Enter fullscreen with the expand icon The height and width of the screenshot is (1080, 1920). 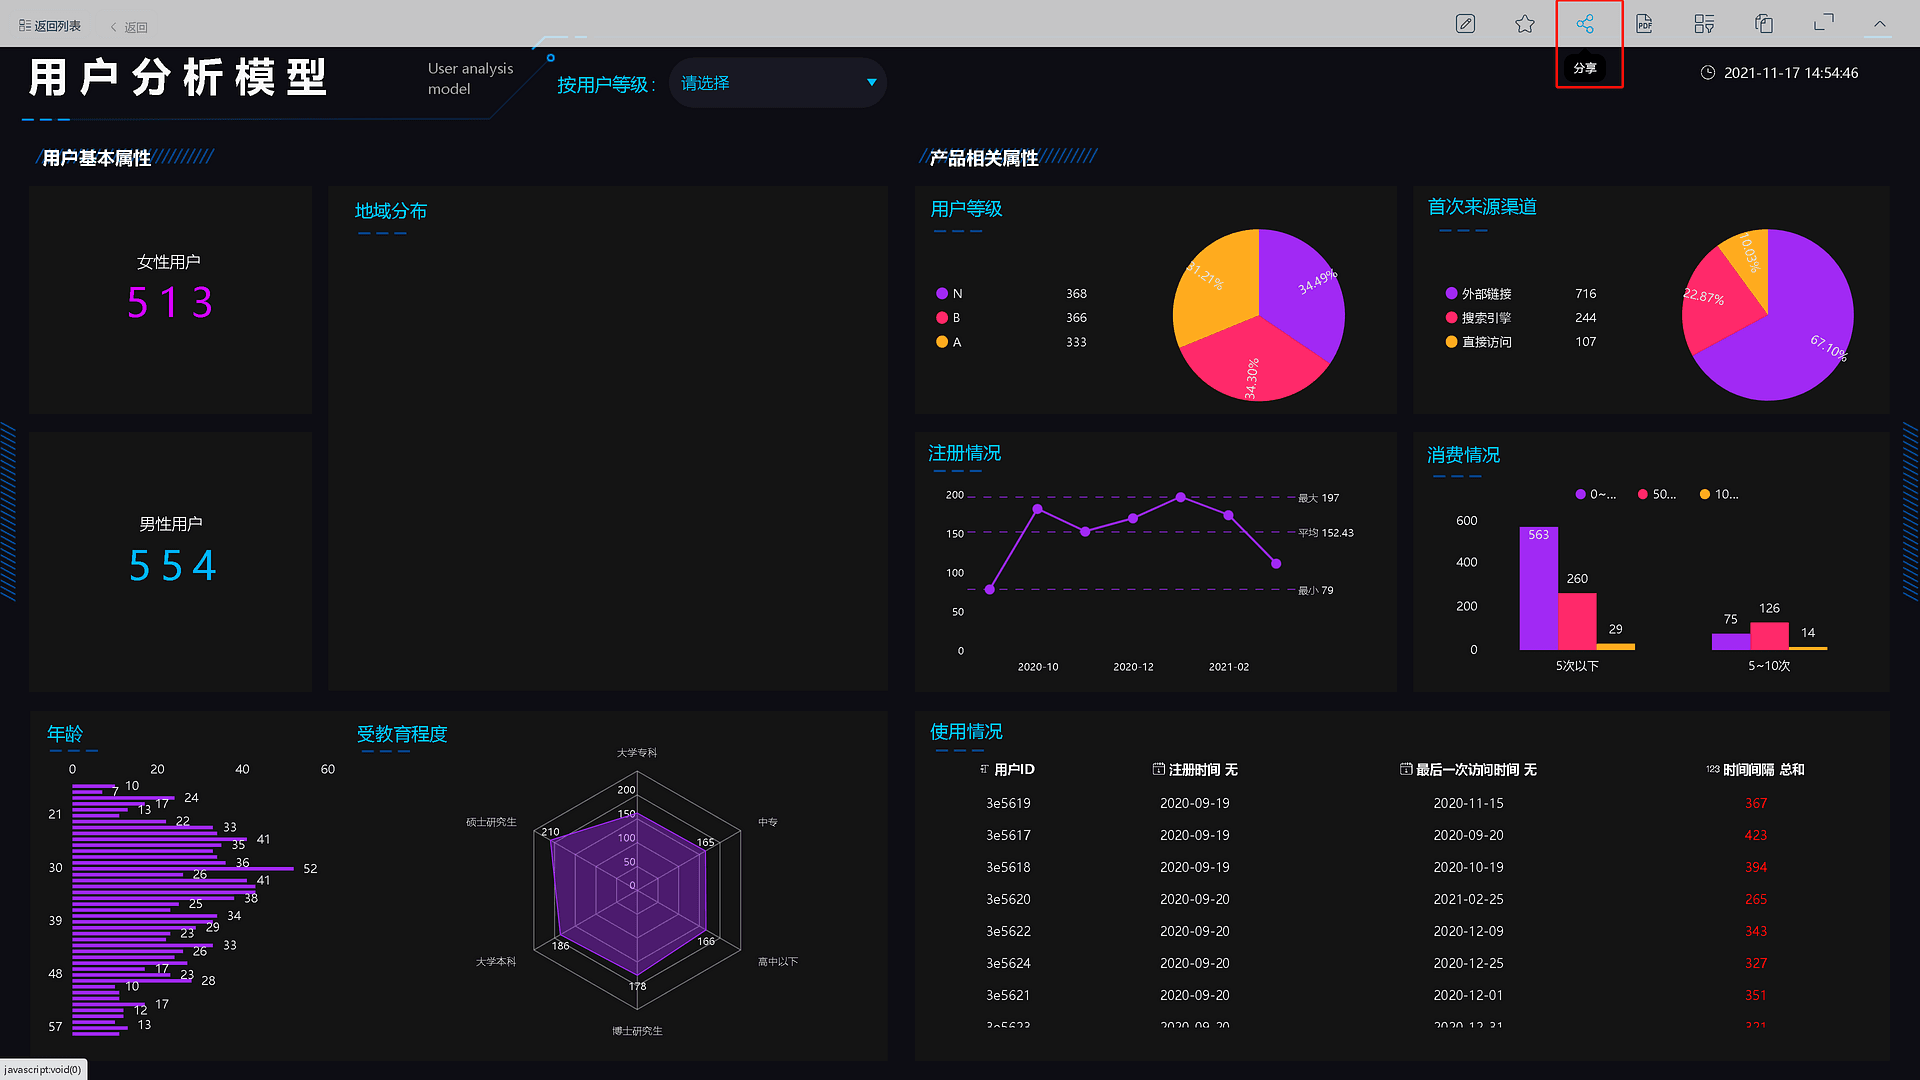click(x=1824, y=22)
